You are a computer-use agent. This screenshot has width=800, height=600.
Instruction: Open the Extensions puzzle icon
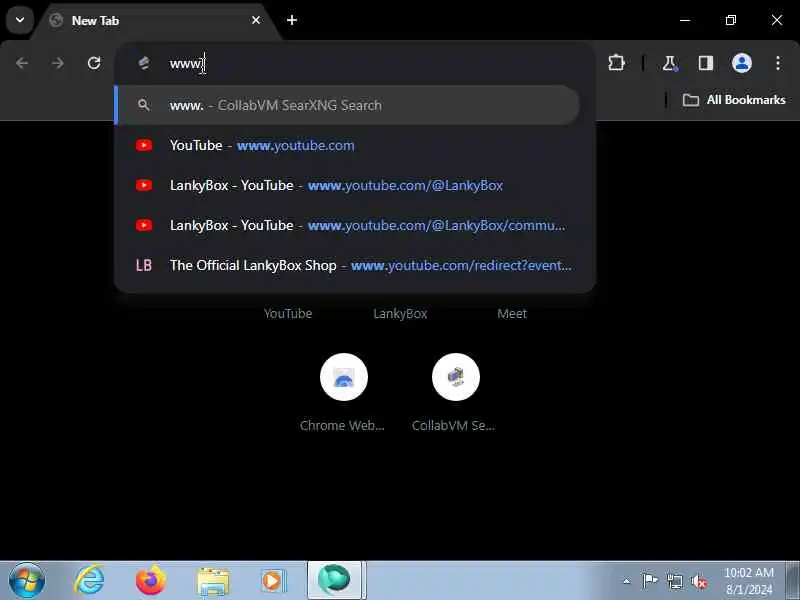coord(616,63)
